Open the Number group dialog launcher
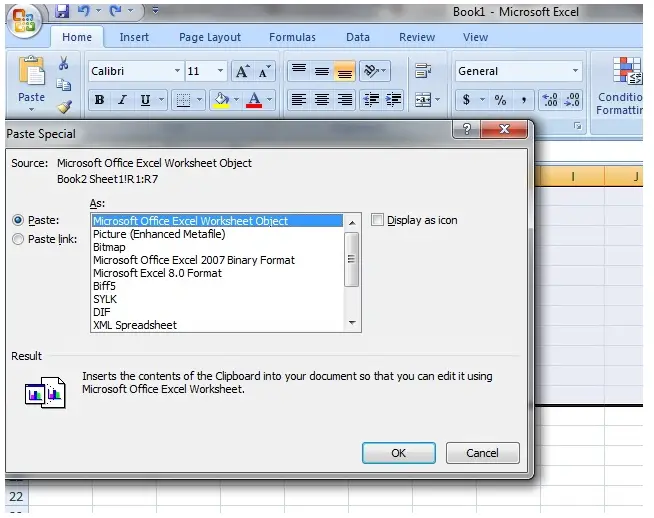Viewport: 654px width, 518px height. (x=578, y=126)
